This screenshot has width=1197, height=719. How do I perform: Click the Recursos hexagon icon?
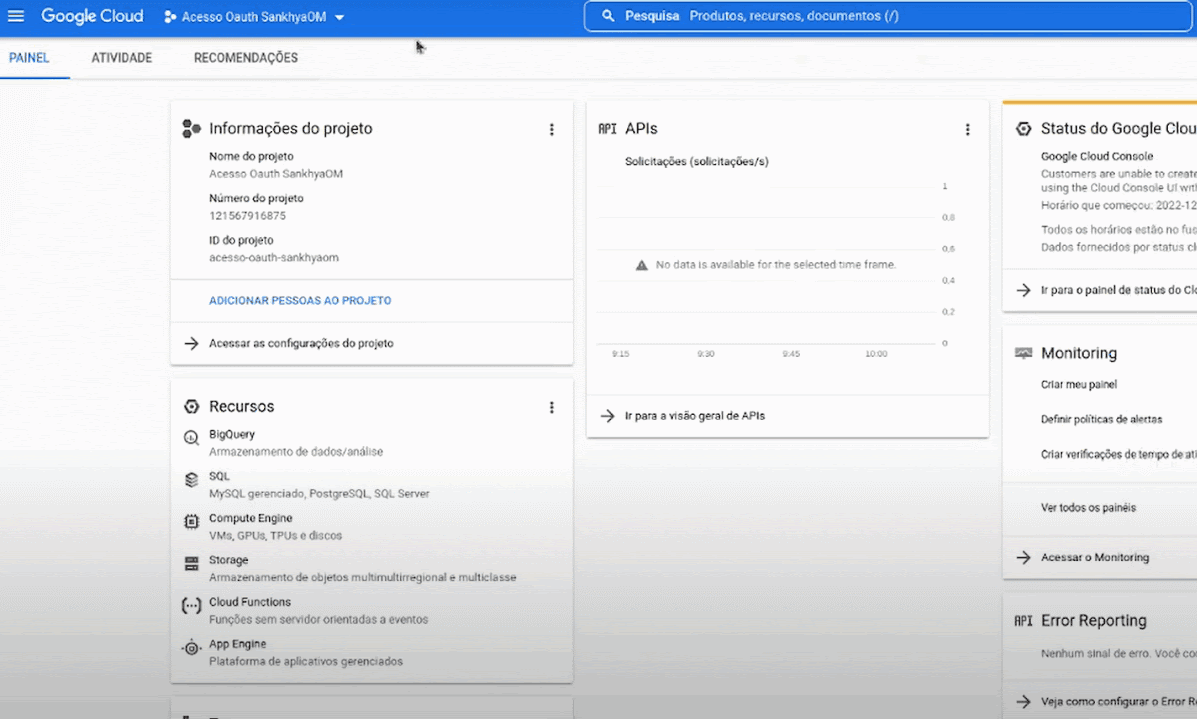pos(192,407)
